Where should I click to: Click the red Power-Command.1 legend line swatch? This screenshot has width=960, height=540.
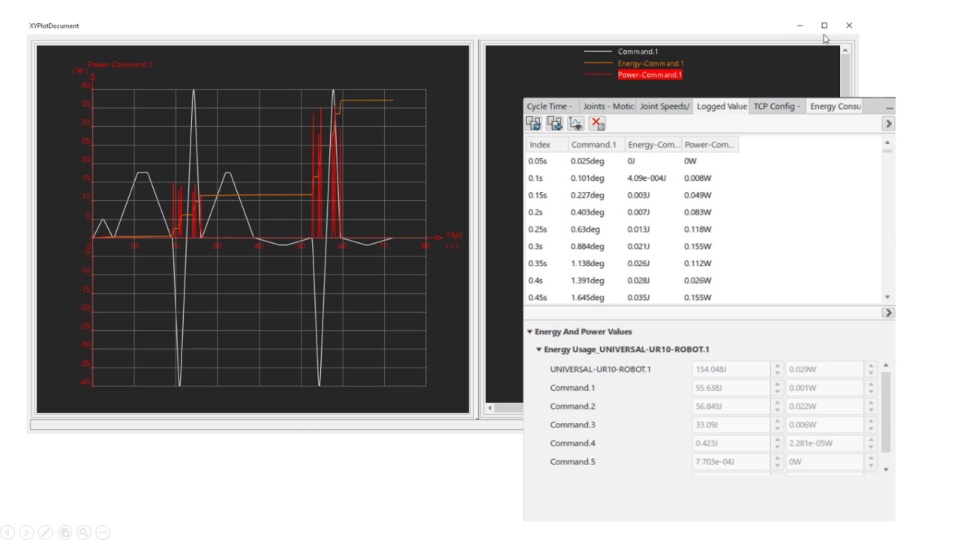coord(598,75)
